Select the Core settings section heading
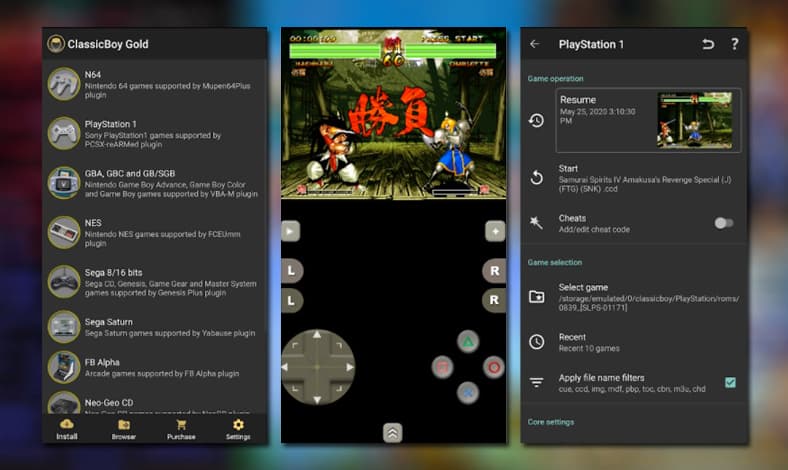The height and width of the screenshot is (470, 788). 551,422
